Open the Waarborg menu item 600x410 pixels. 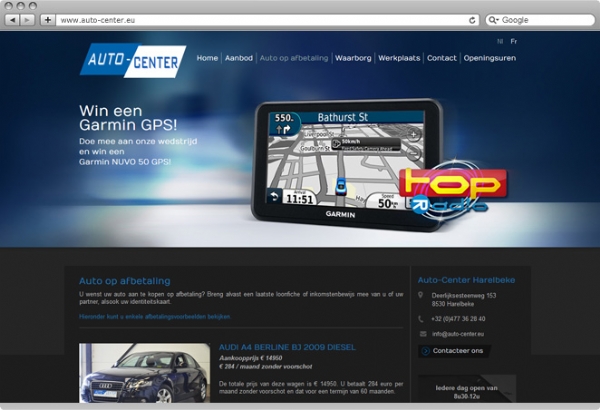tap(353, 58)
